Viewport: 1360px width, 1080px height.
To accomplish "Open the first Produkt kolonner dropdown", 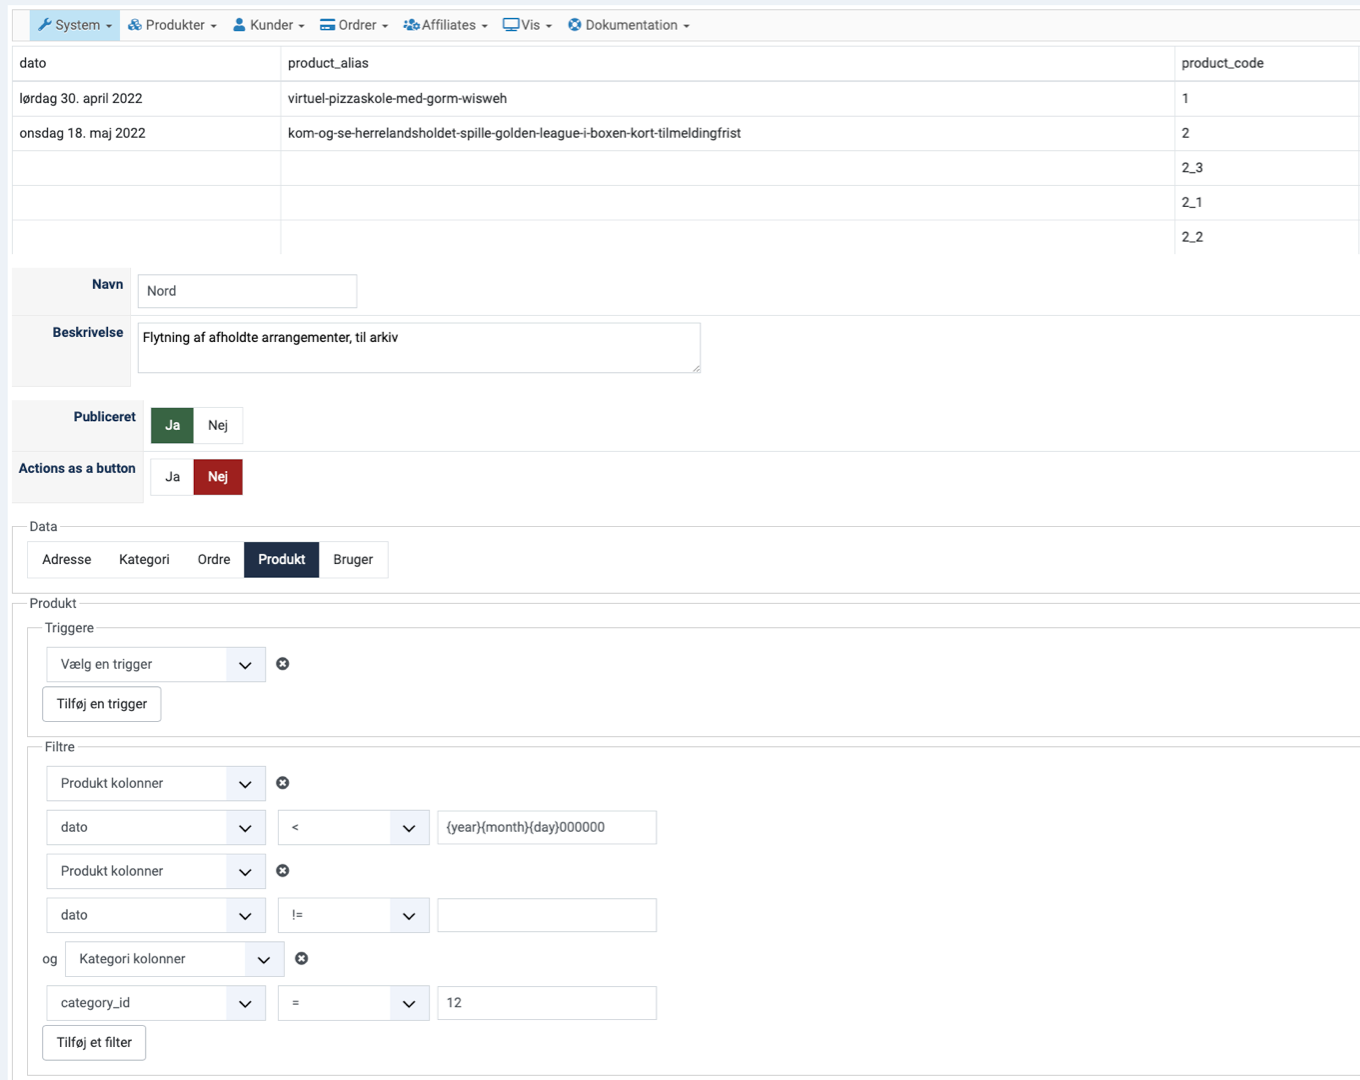I will pos(156,783).
